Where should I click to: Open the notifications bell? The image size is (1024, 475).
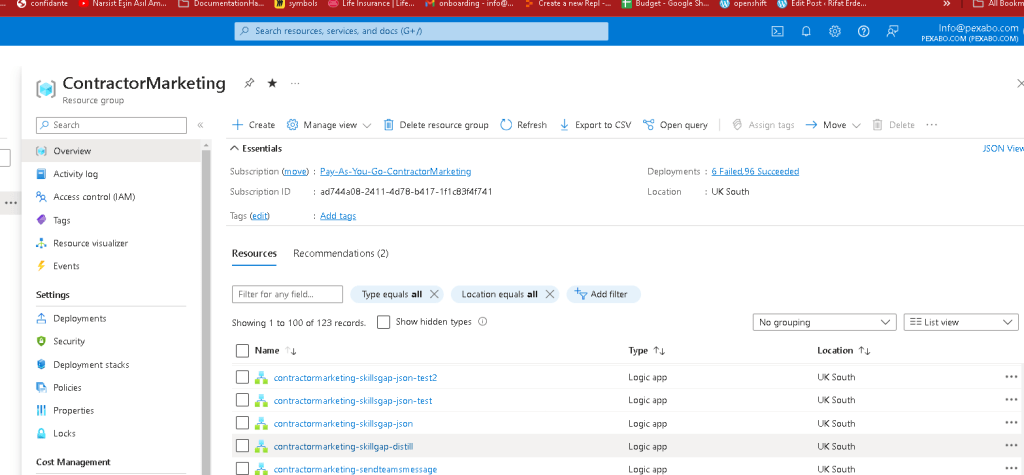806,31
